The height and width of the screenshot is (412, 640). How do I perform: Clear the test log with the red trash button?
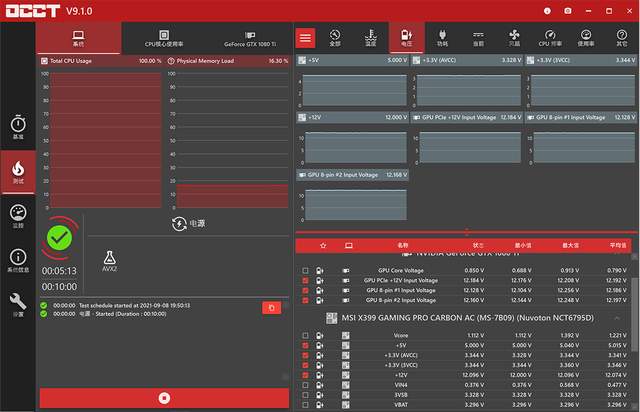click(270, 308)
